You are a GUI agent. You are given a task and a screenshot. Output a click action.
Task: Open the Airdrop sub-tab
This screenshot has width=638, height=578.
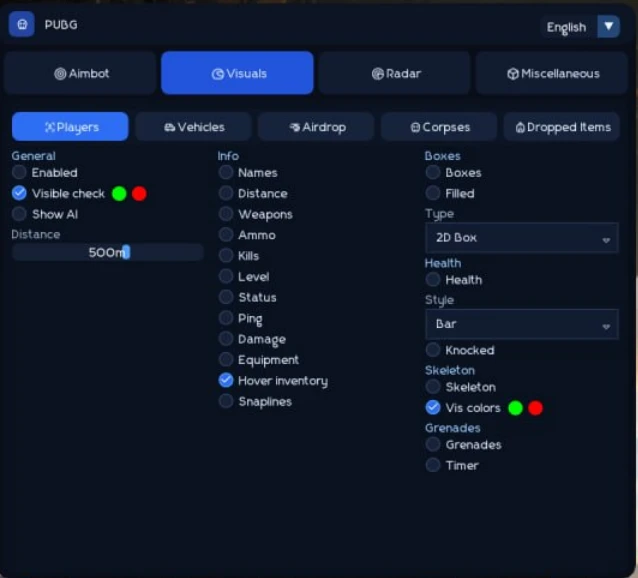(x=317, y=127)
